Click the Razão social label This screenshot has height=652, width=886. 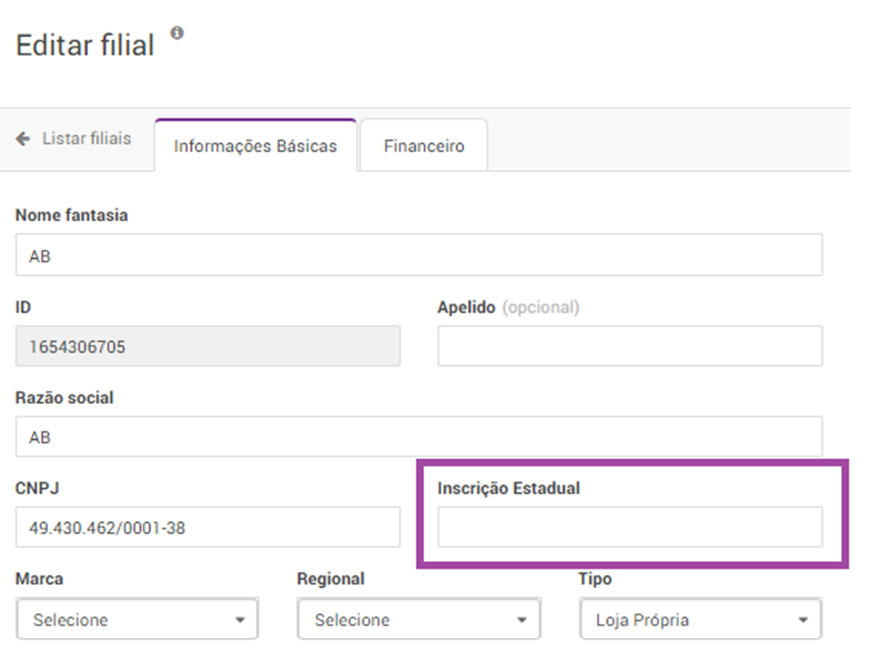pos(65,398)
